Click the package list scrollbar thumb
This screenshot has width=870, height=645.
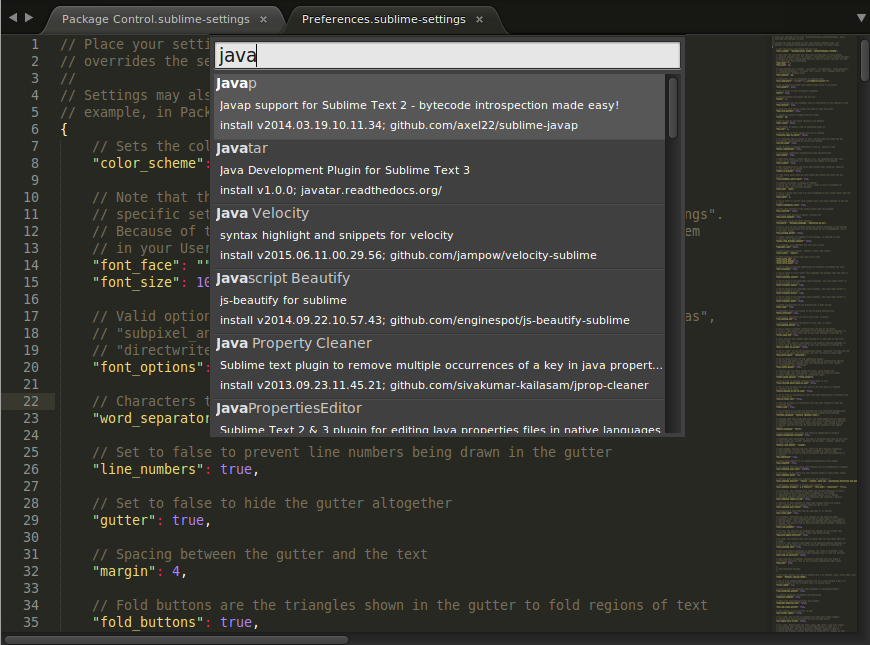pos(672,108)
